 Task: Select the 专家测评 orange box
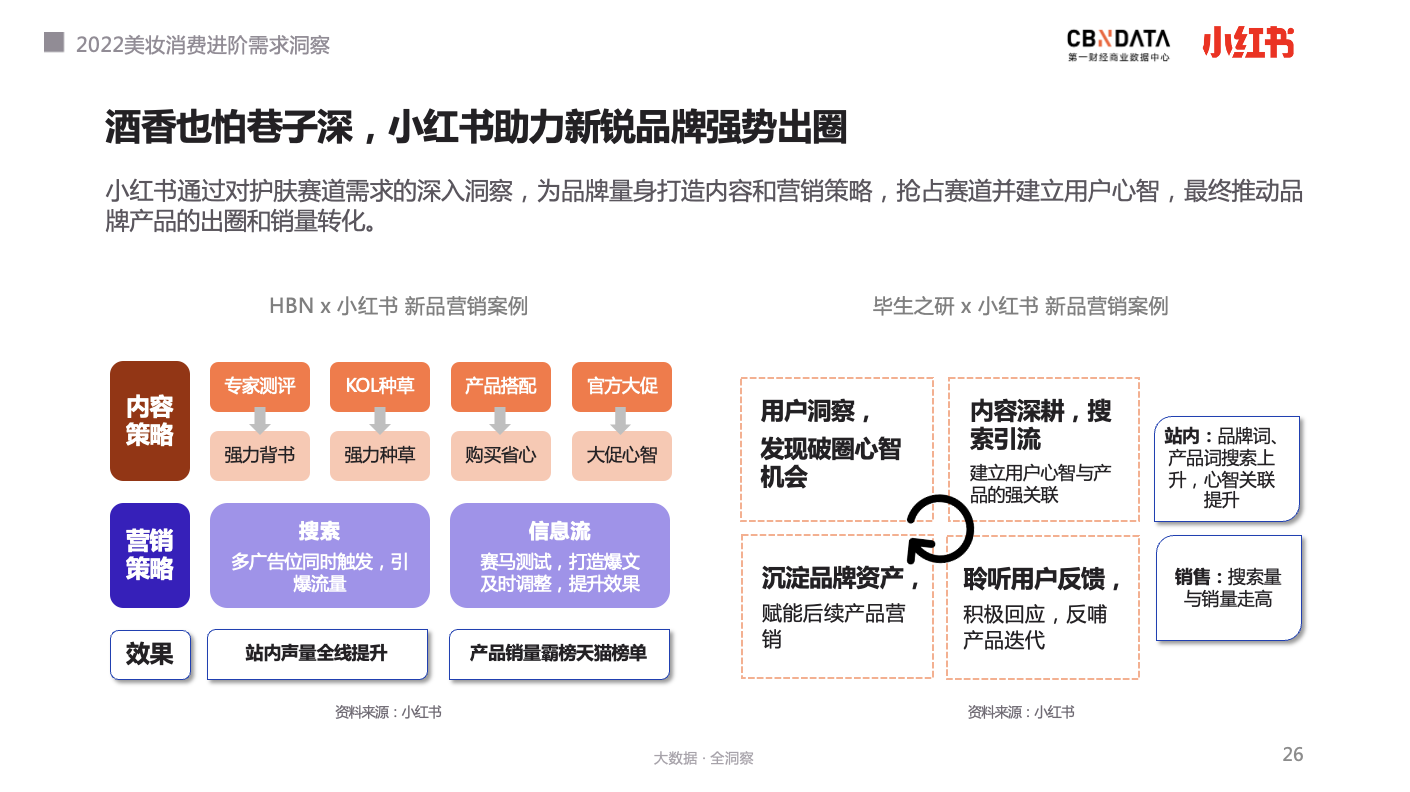point(260,386)
